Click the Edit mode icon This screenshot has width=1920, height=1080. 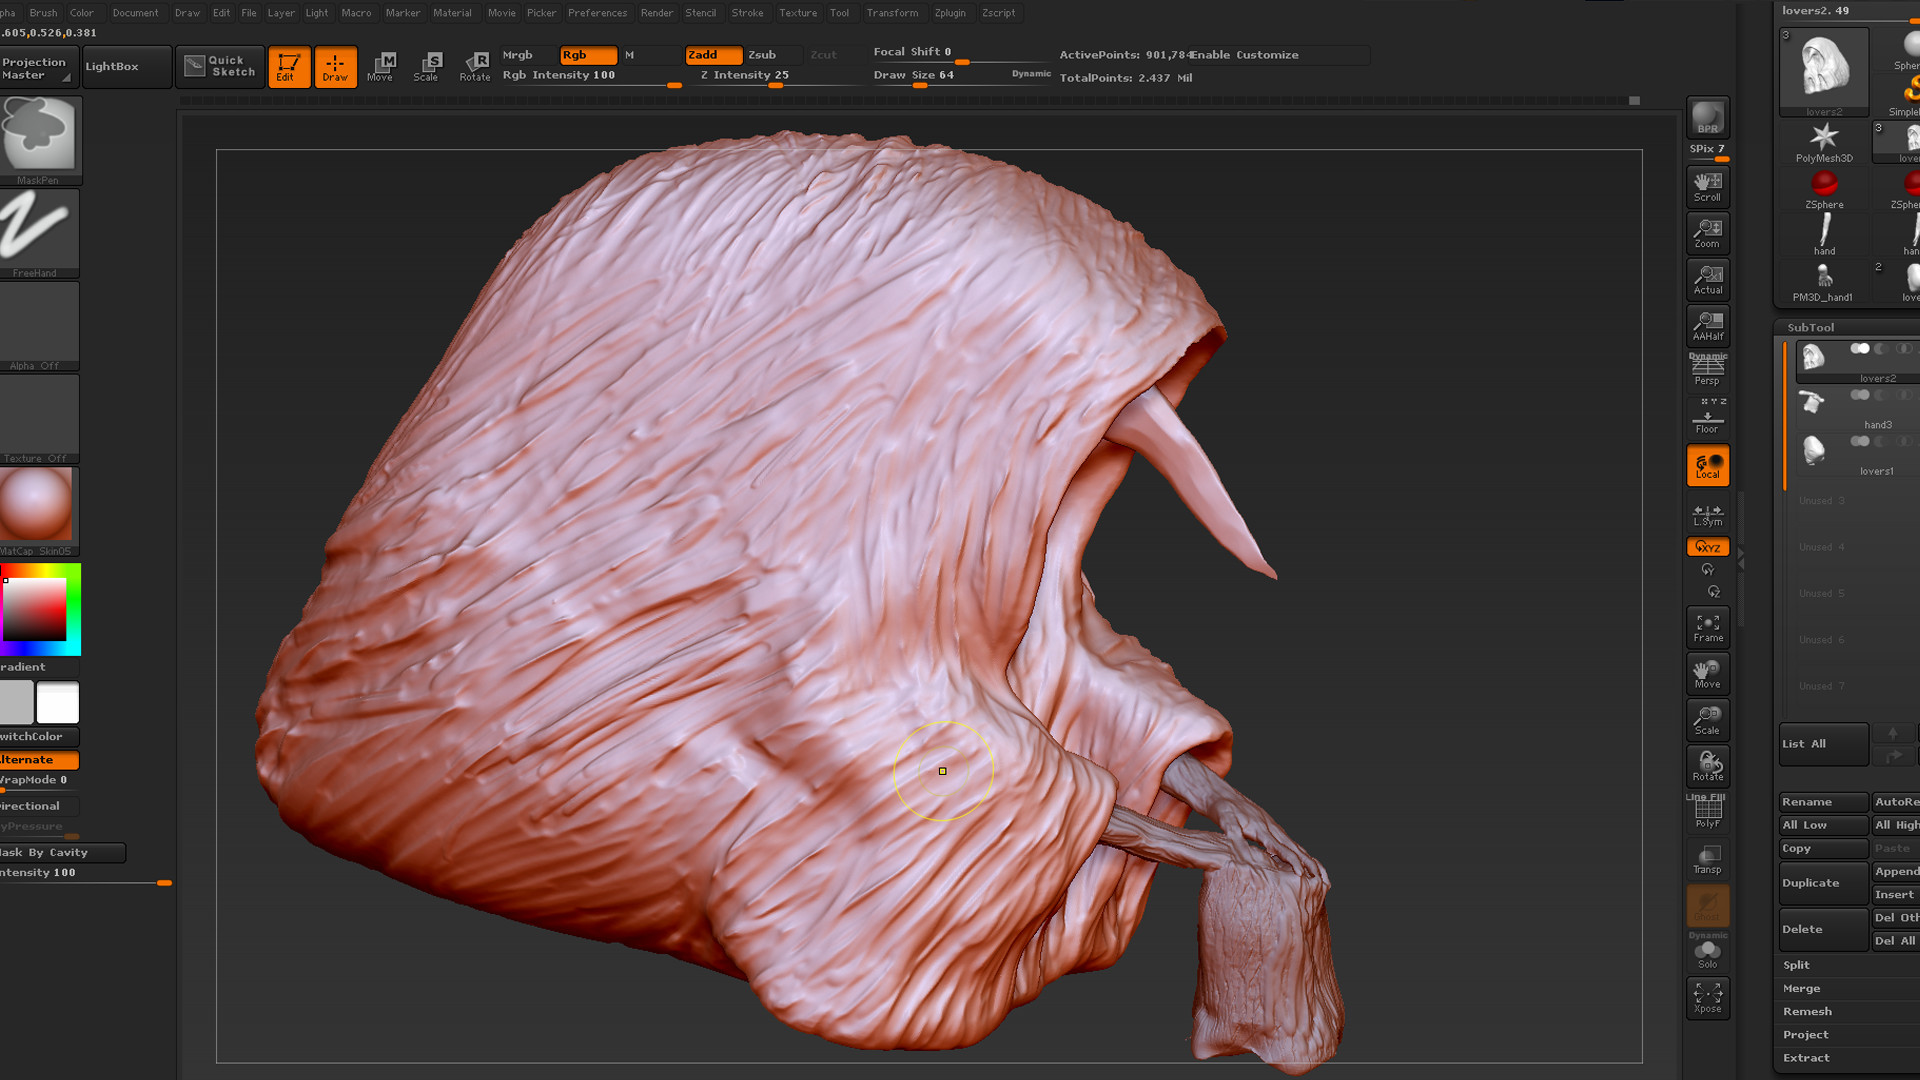(289, 67)
